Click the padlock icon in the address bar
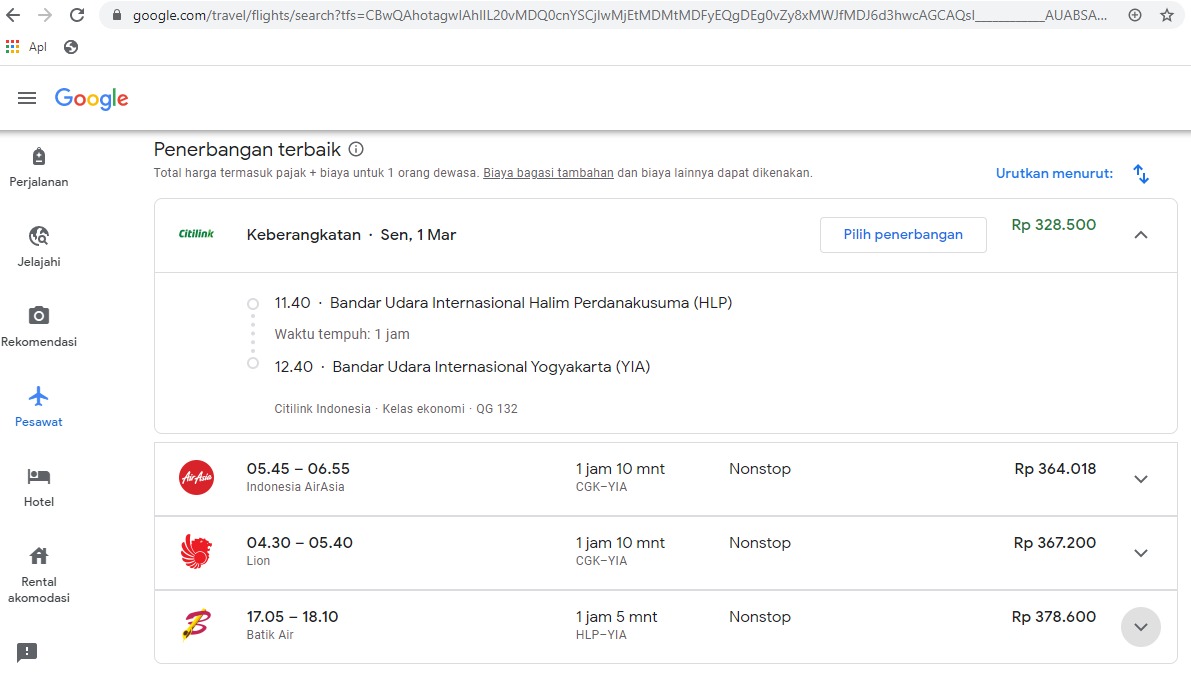This screenshot has width=1191, height=673. [116, 15]
